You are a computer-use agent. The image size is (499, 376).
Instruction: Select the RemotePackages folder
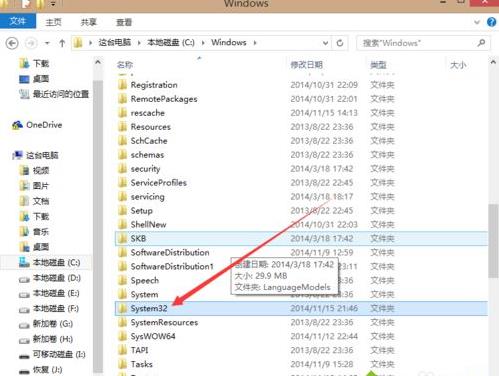[x=164, y=99]
